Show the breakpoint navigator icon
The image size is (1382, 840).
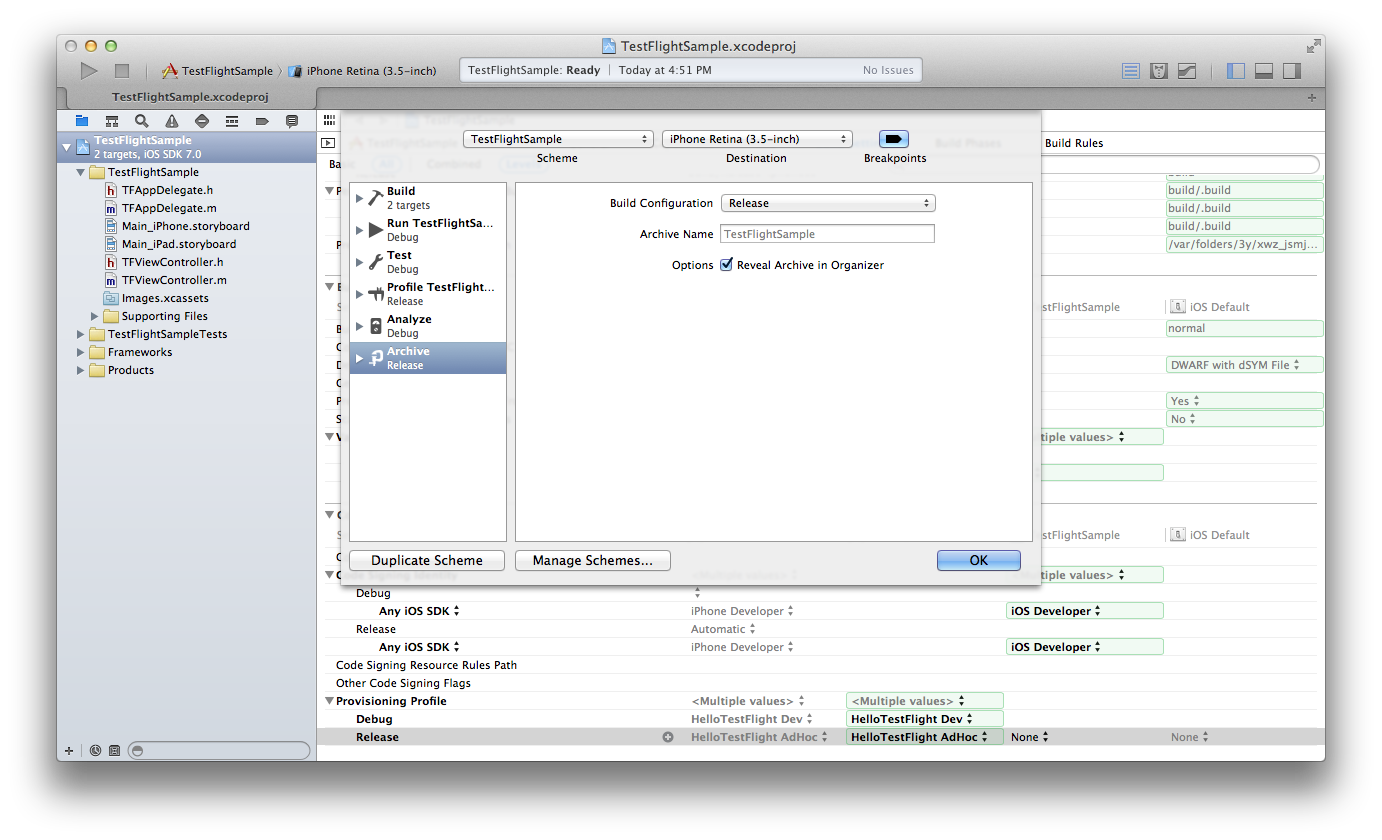[262, 121]
